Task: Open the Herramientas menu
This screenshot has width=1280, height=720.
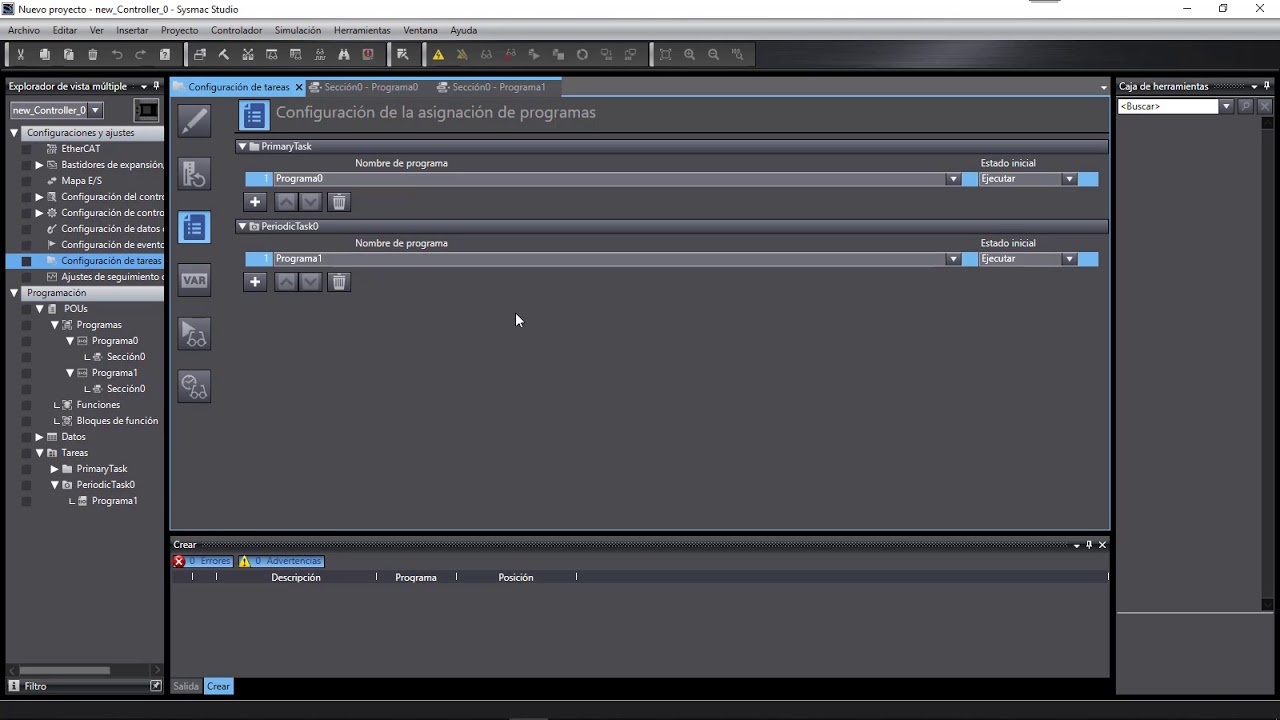Action: tap(362, 30)
